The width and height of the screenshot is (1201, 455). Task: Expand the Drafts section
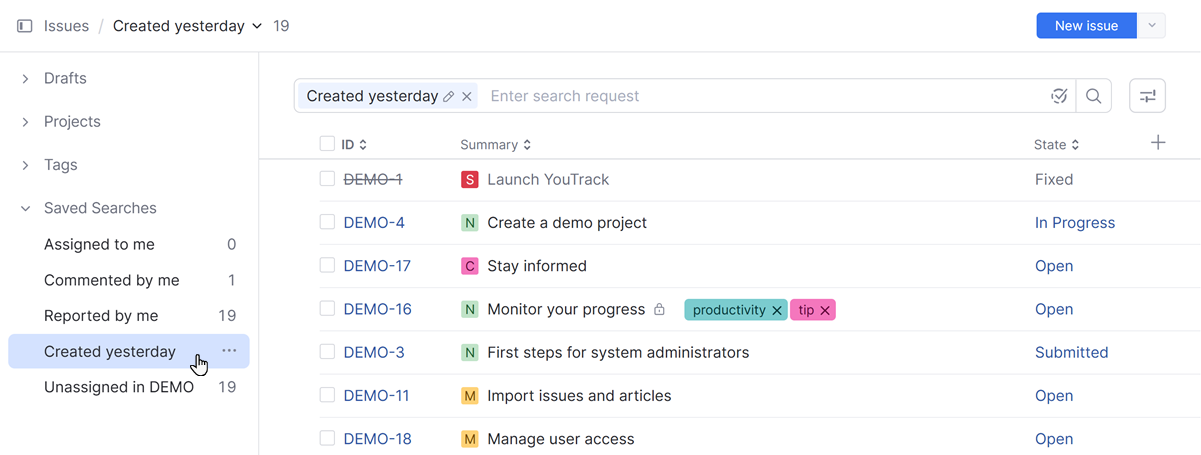(25, 79)
